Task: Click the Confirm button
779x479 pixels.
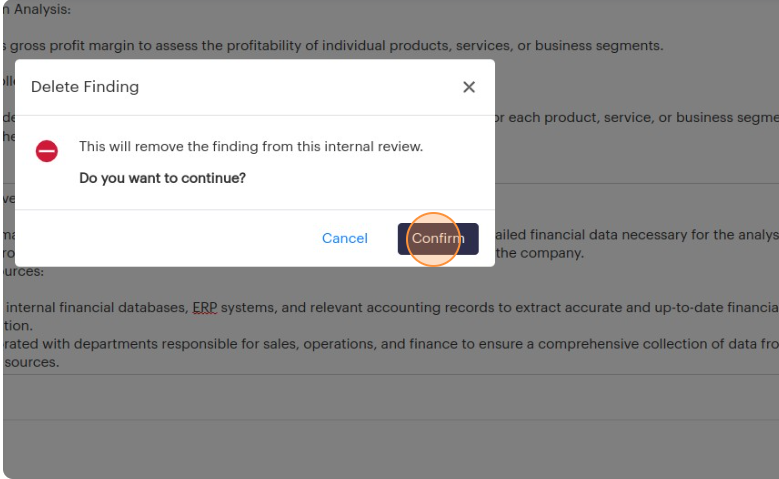Action: pos(438,239)
